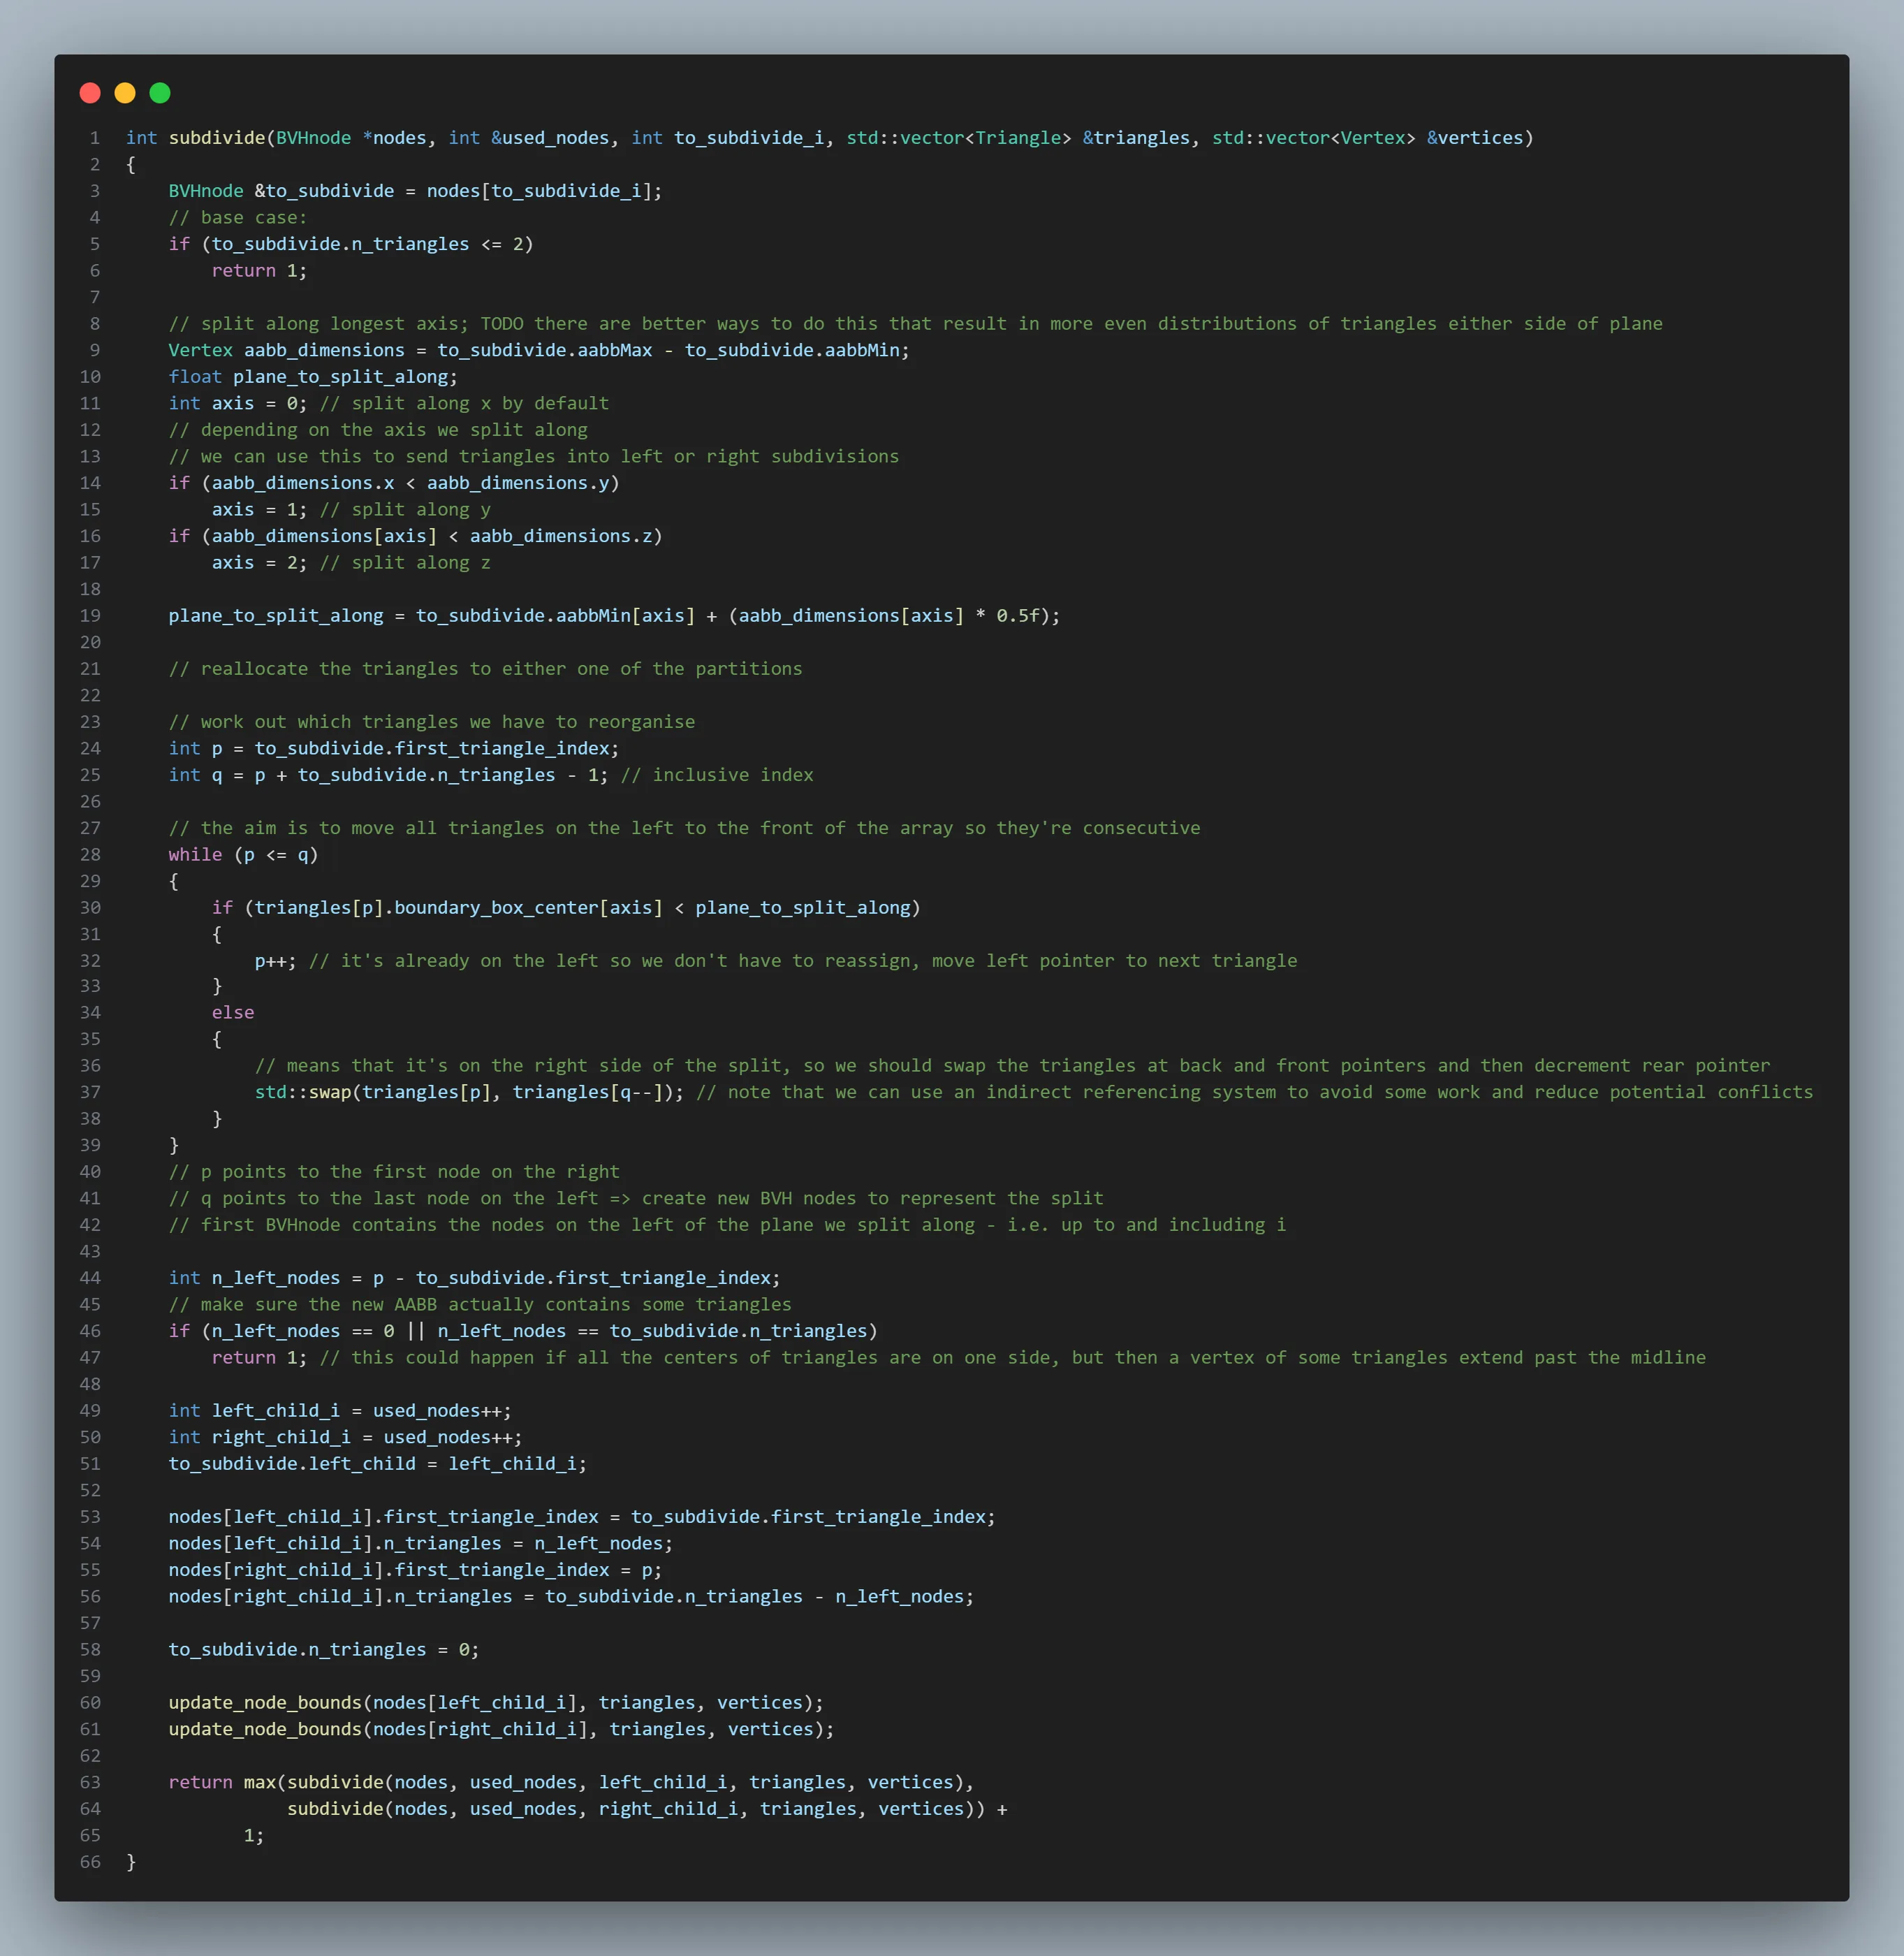Click 'p++;' on line 32
The height and width of the screenshot is (1956, 1904).
275,961
